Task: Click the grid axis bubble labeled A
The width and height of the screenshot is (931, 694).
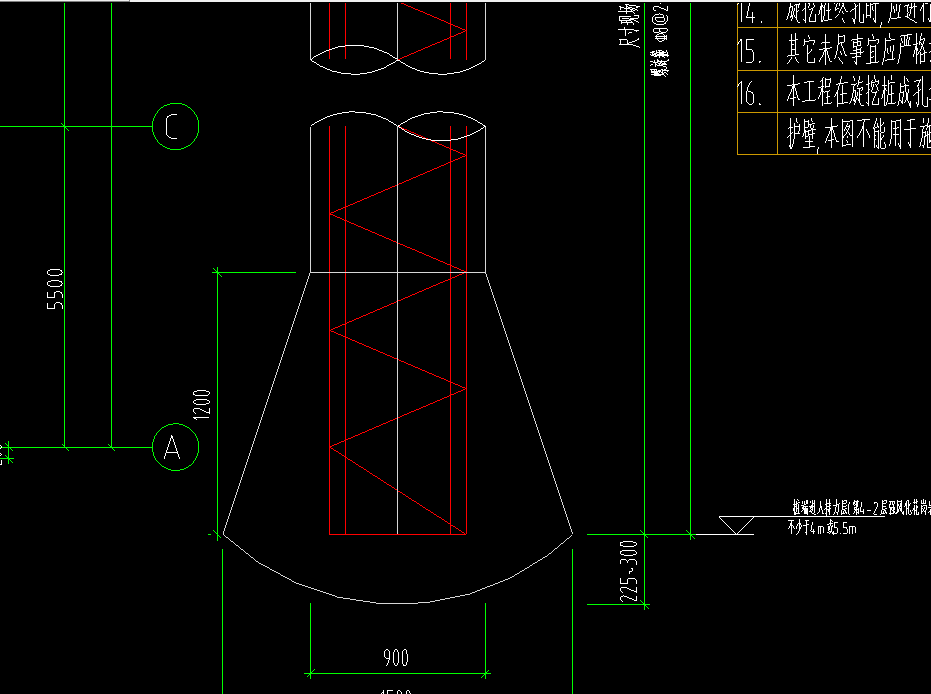Action: pos(175,447)
